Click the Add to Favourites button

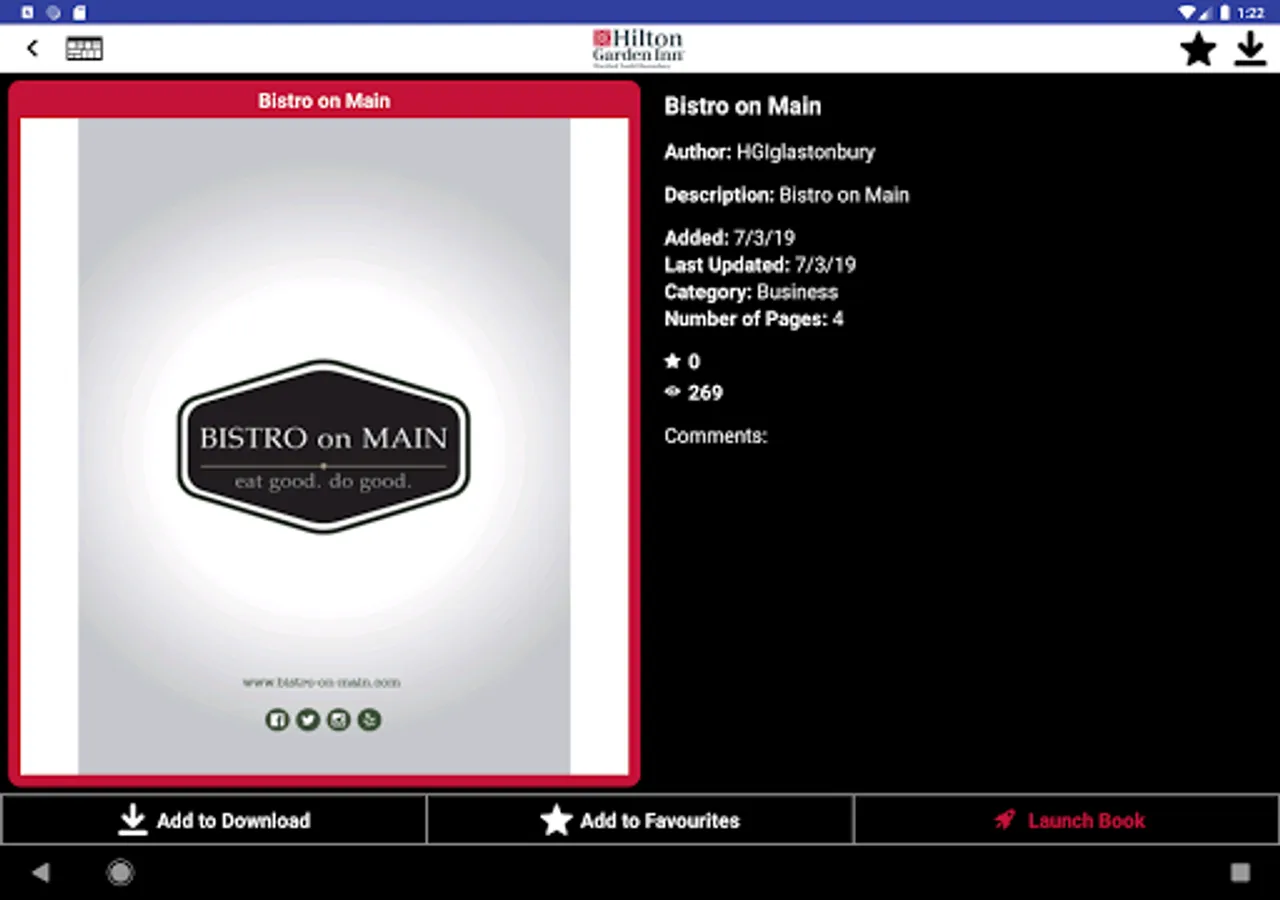640,820
